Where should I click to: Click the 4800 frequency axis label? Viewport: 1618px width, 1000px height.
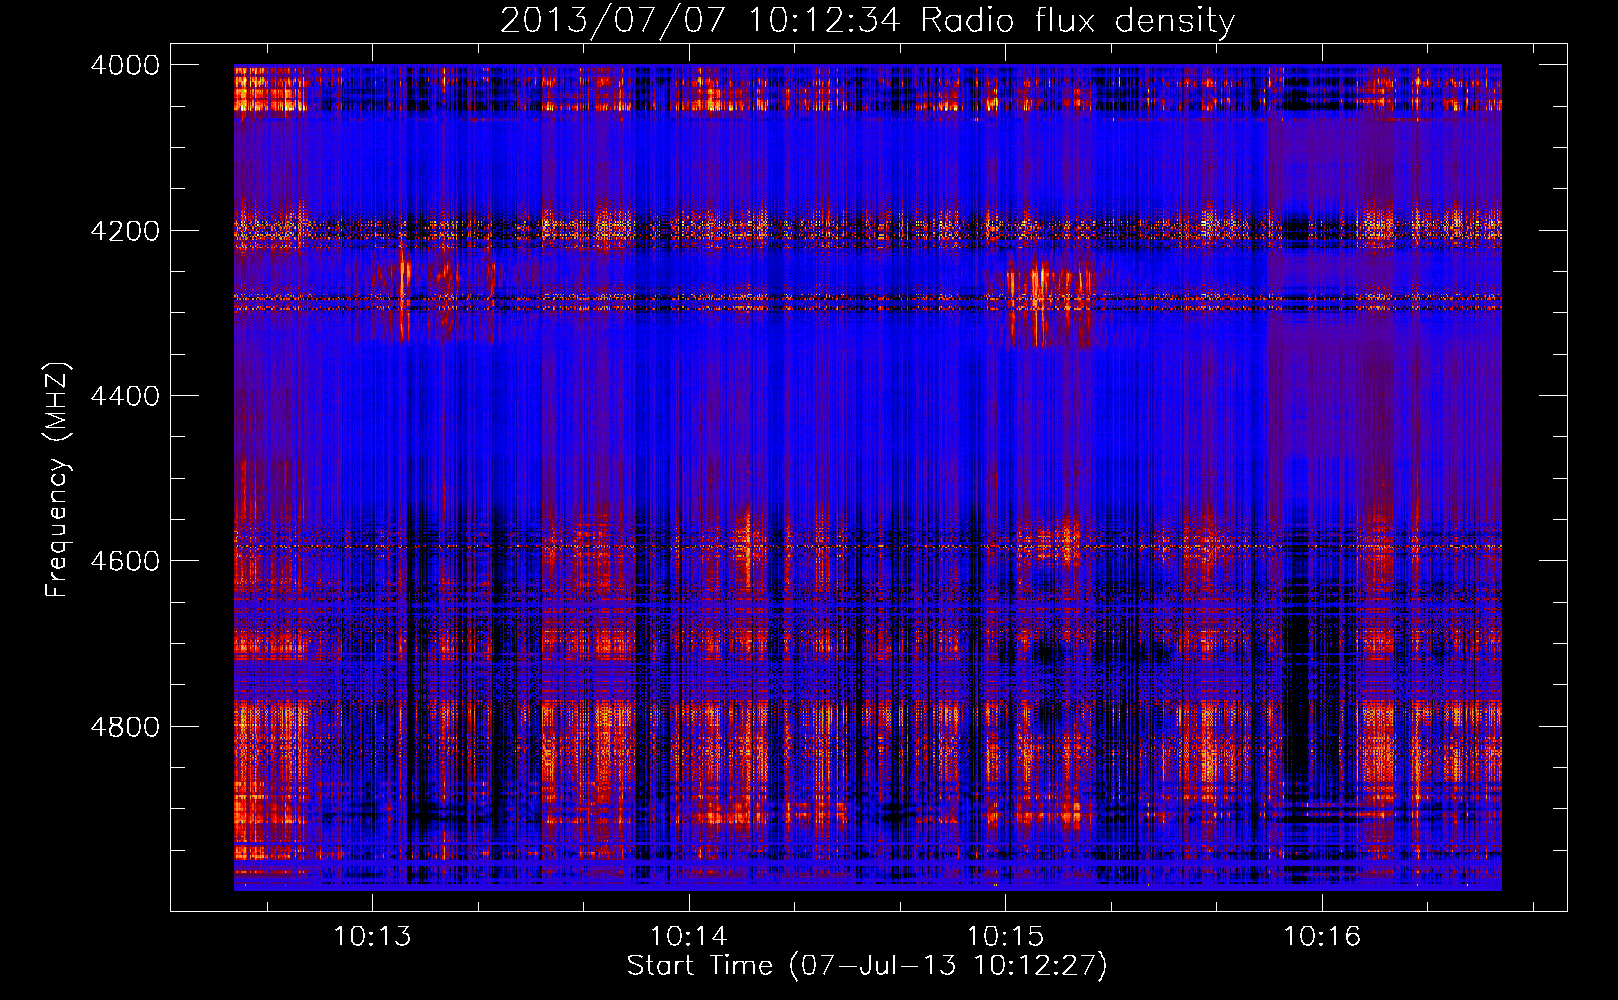[x=125, y=727]
